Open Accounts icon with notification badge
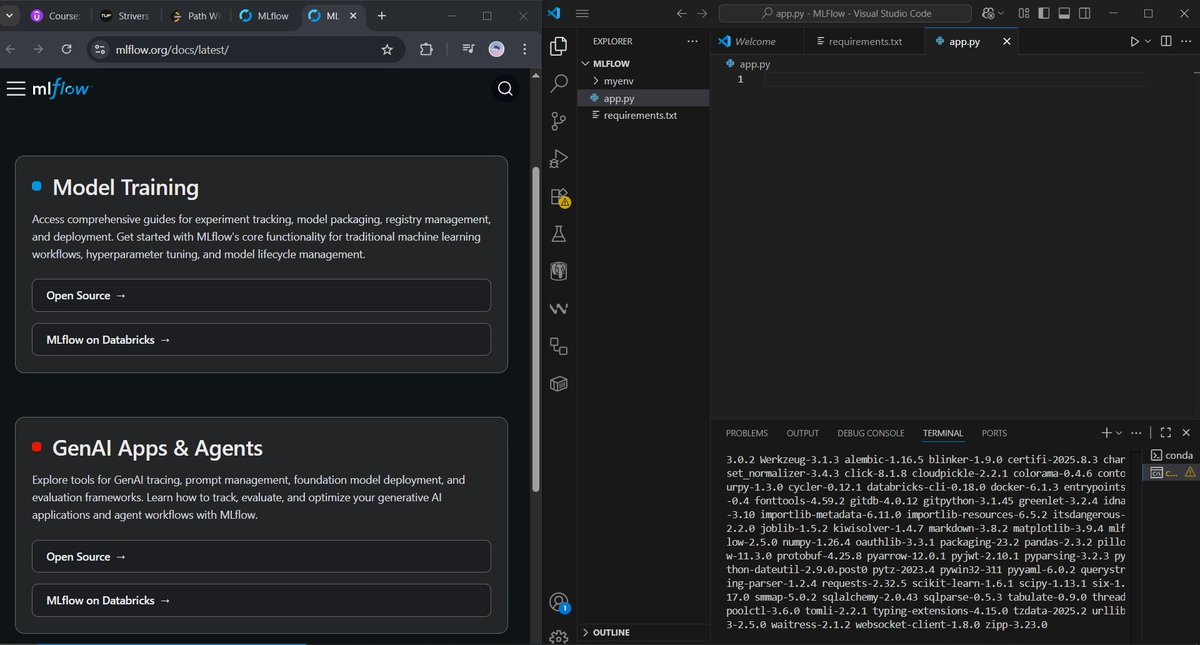This screenshot has height=645, width=1200. tap(559, 602)
